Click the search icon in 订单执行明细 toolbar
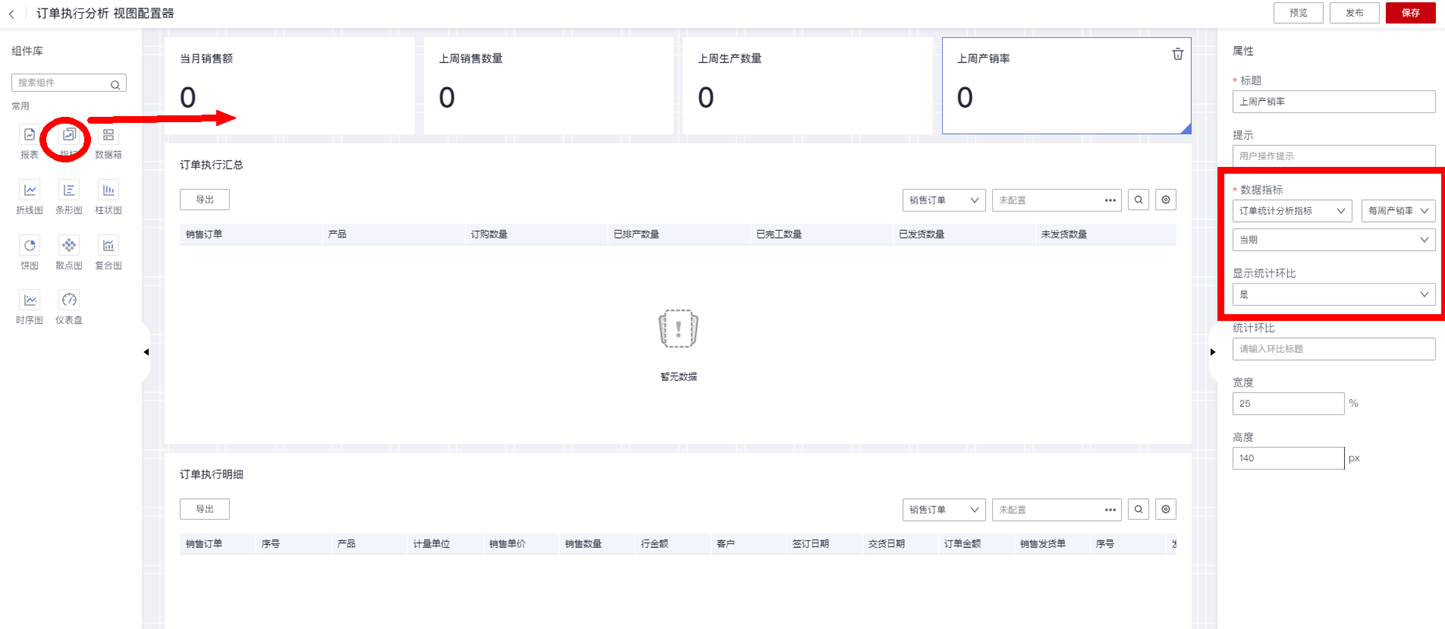The width and height of the screenshot is (1445, 629). (x=1138, y=510)
